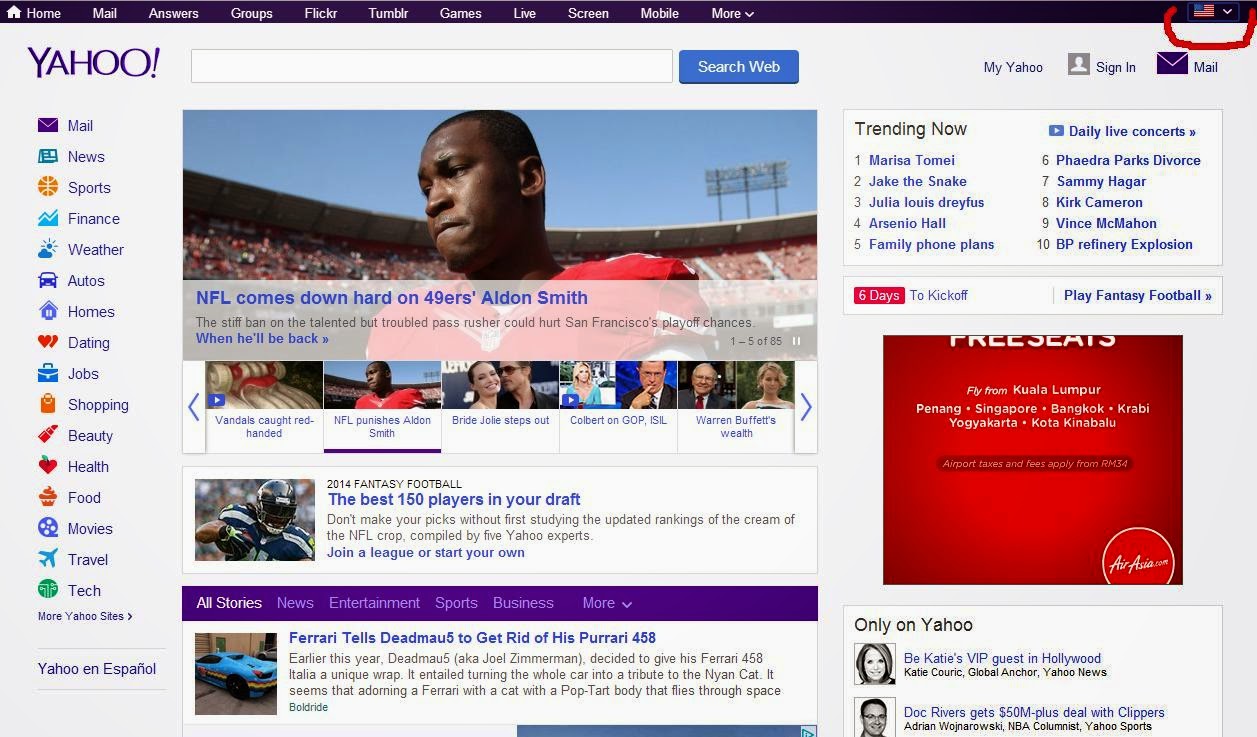The image size is (1257, 737).
Task: Open 'Join a league or start your own'
Action: [x=426, y=552]
